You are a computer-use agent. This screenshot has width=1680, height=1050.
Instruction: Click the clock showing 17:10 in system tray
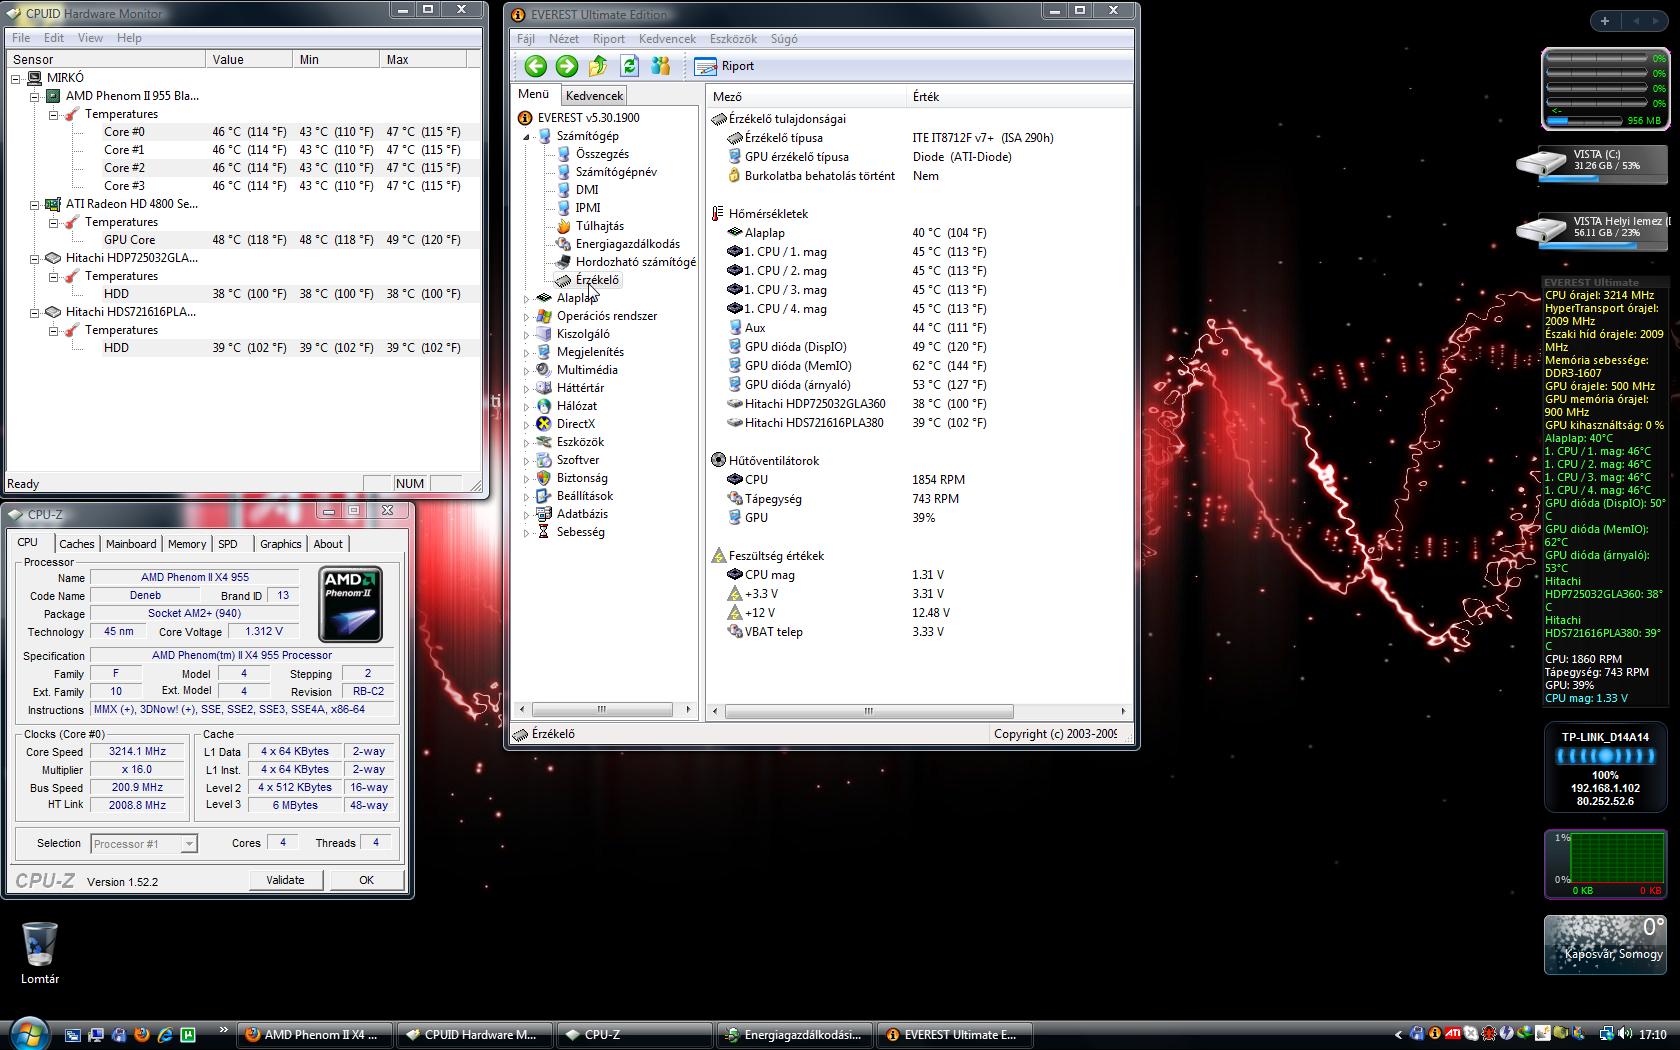pyautogui.click(x=1653, y=1035)
